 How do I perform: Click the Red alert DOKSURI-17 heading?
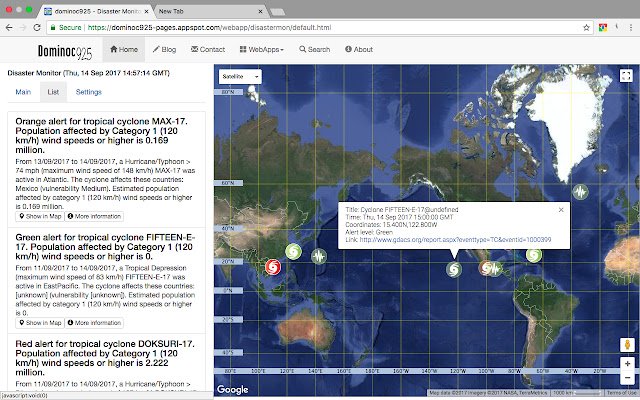(x=105, y=358)
